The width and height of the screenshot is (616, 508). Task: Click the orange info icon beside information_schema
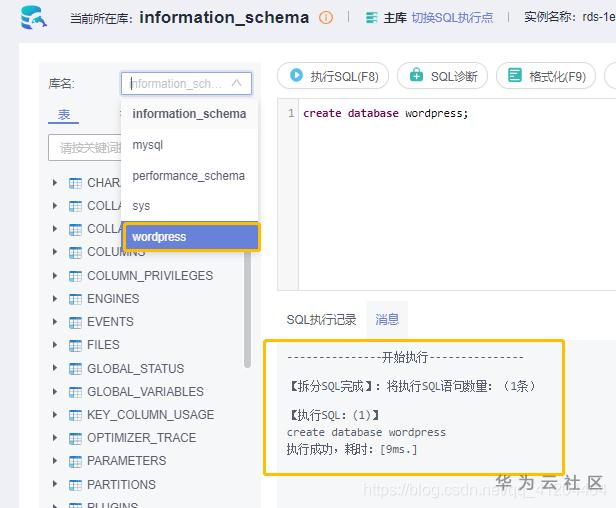[x=326, y=18]
